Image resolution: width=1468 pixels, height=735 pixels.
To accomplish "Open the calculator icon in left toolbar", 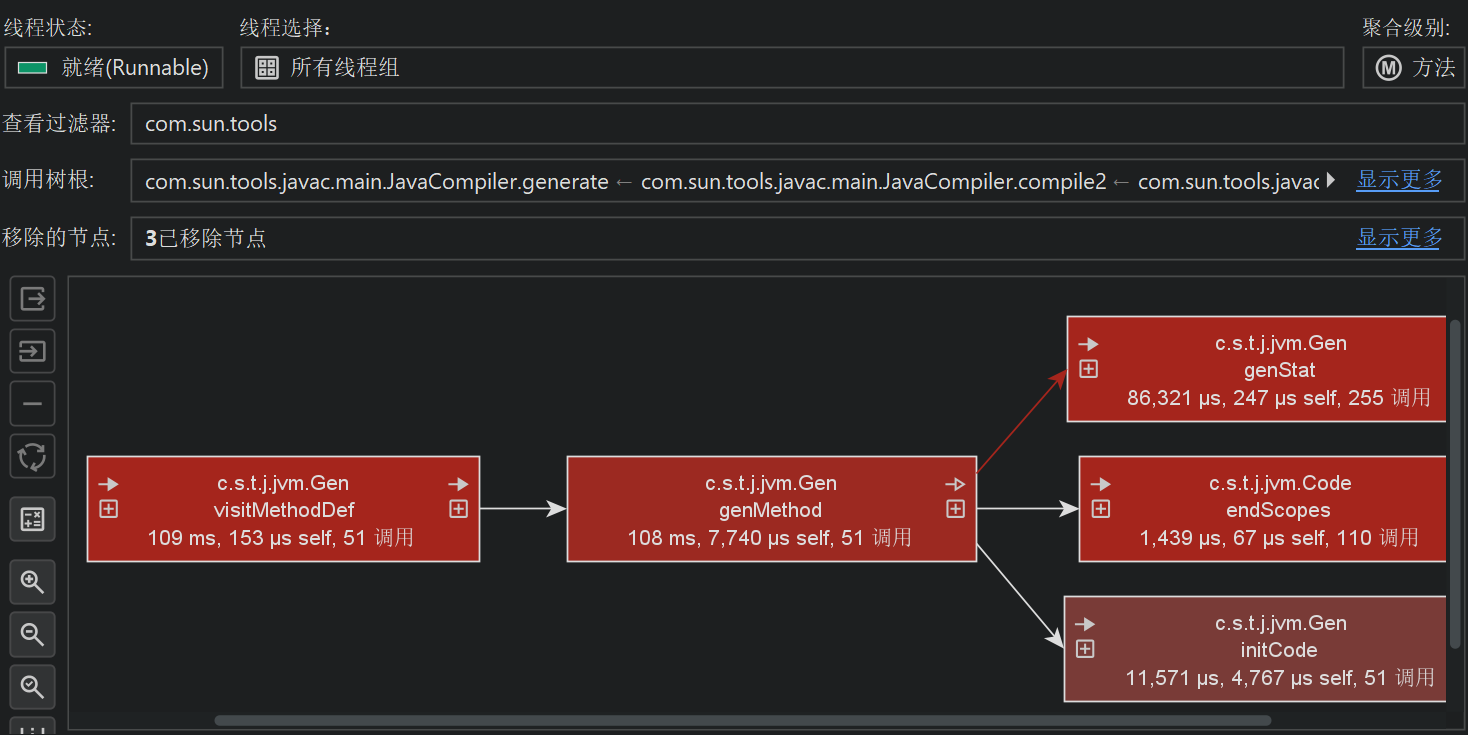I will (32, 519).
